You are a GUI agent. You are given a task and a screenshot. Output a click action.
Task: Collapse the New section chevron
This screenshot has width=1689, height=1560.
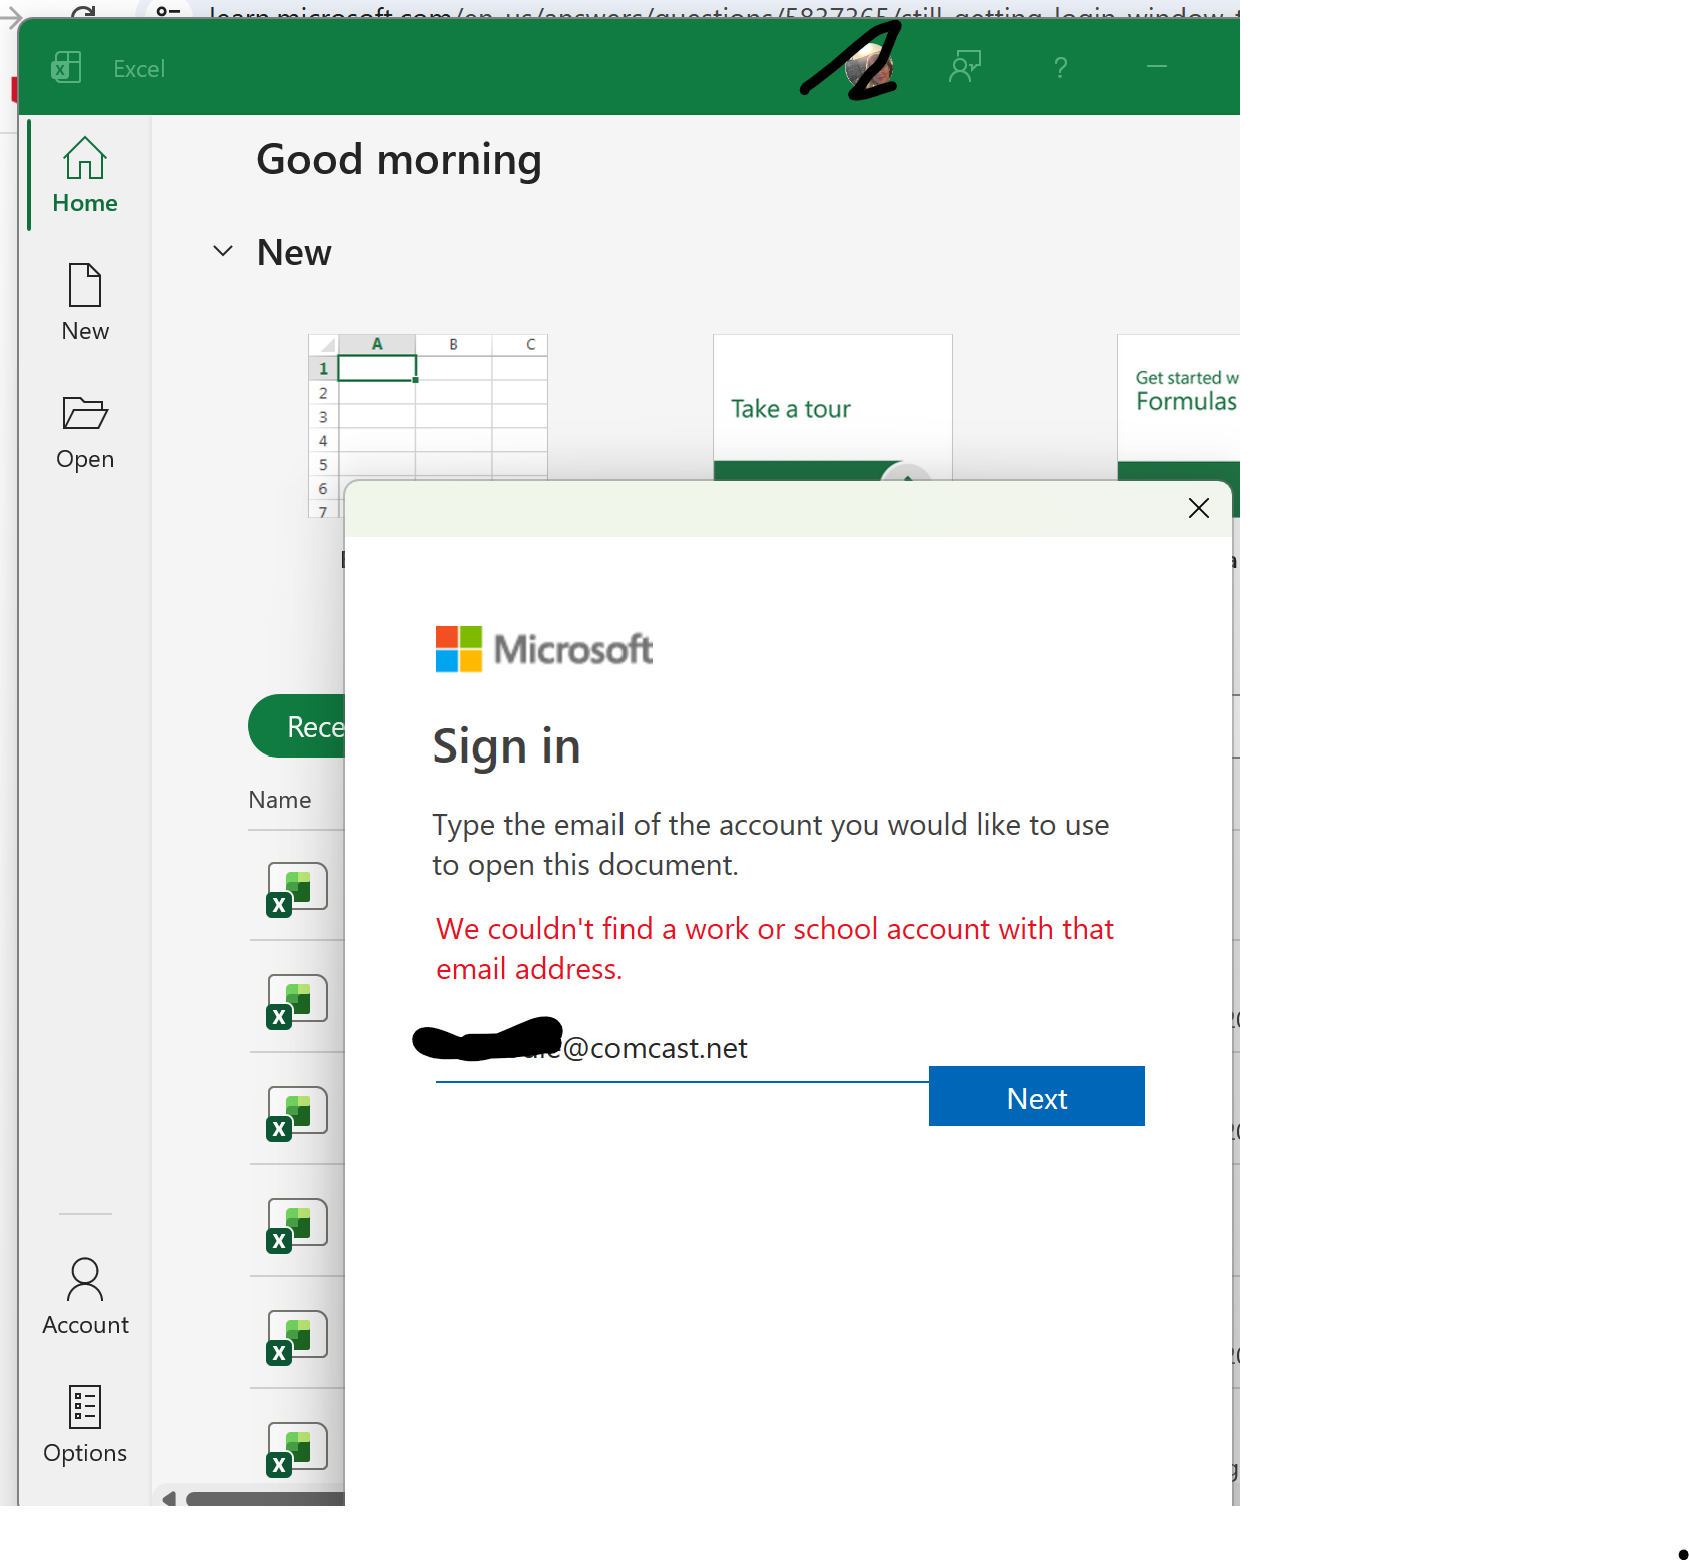coord(223,251)
